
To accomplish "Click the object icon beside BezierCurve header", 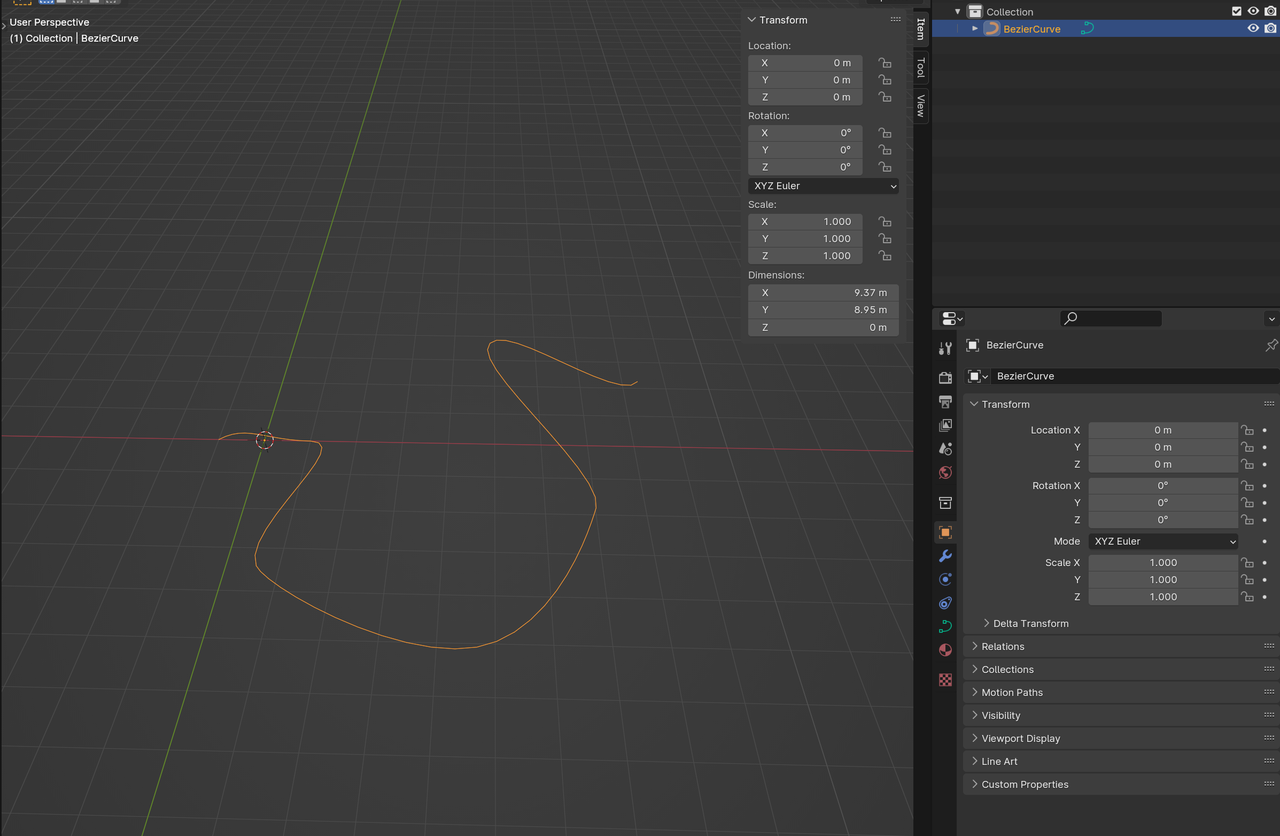I will (x=972, y=345).
